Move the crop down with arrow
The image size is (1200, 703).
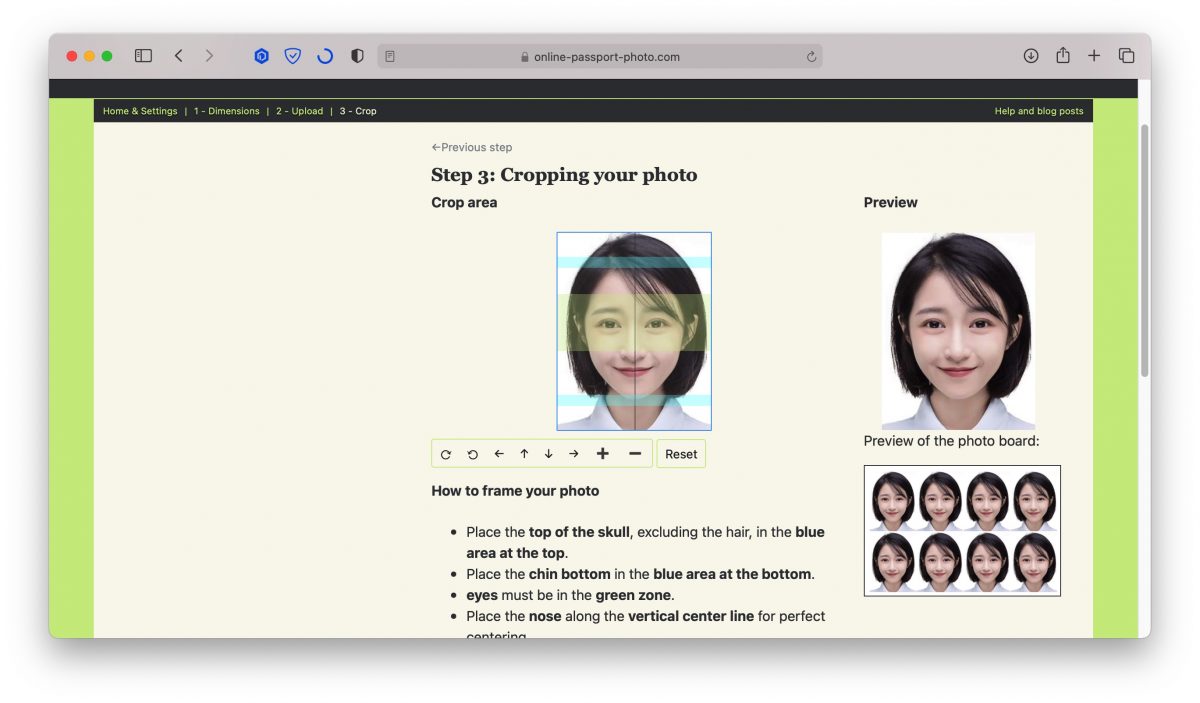[x=549, y=454]
